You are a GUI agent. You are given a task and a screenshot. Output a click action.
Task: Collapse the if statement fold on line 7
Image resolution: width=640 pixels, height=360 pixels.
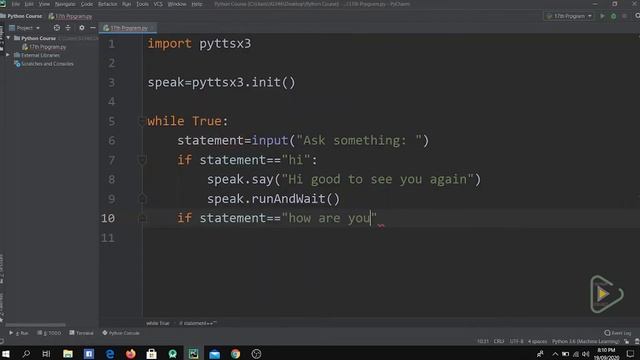click(x=142, y=160)
